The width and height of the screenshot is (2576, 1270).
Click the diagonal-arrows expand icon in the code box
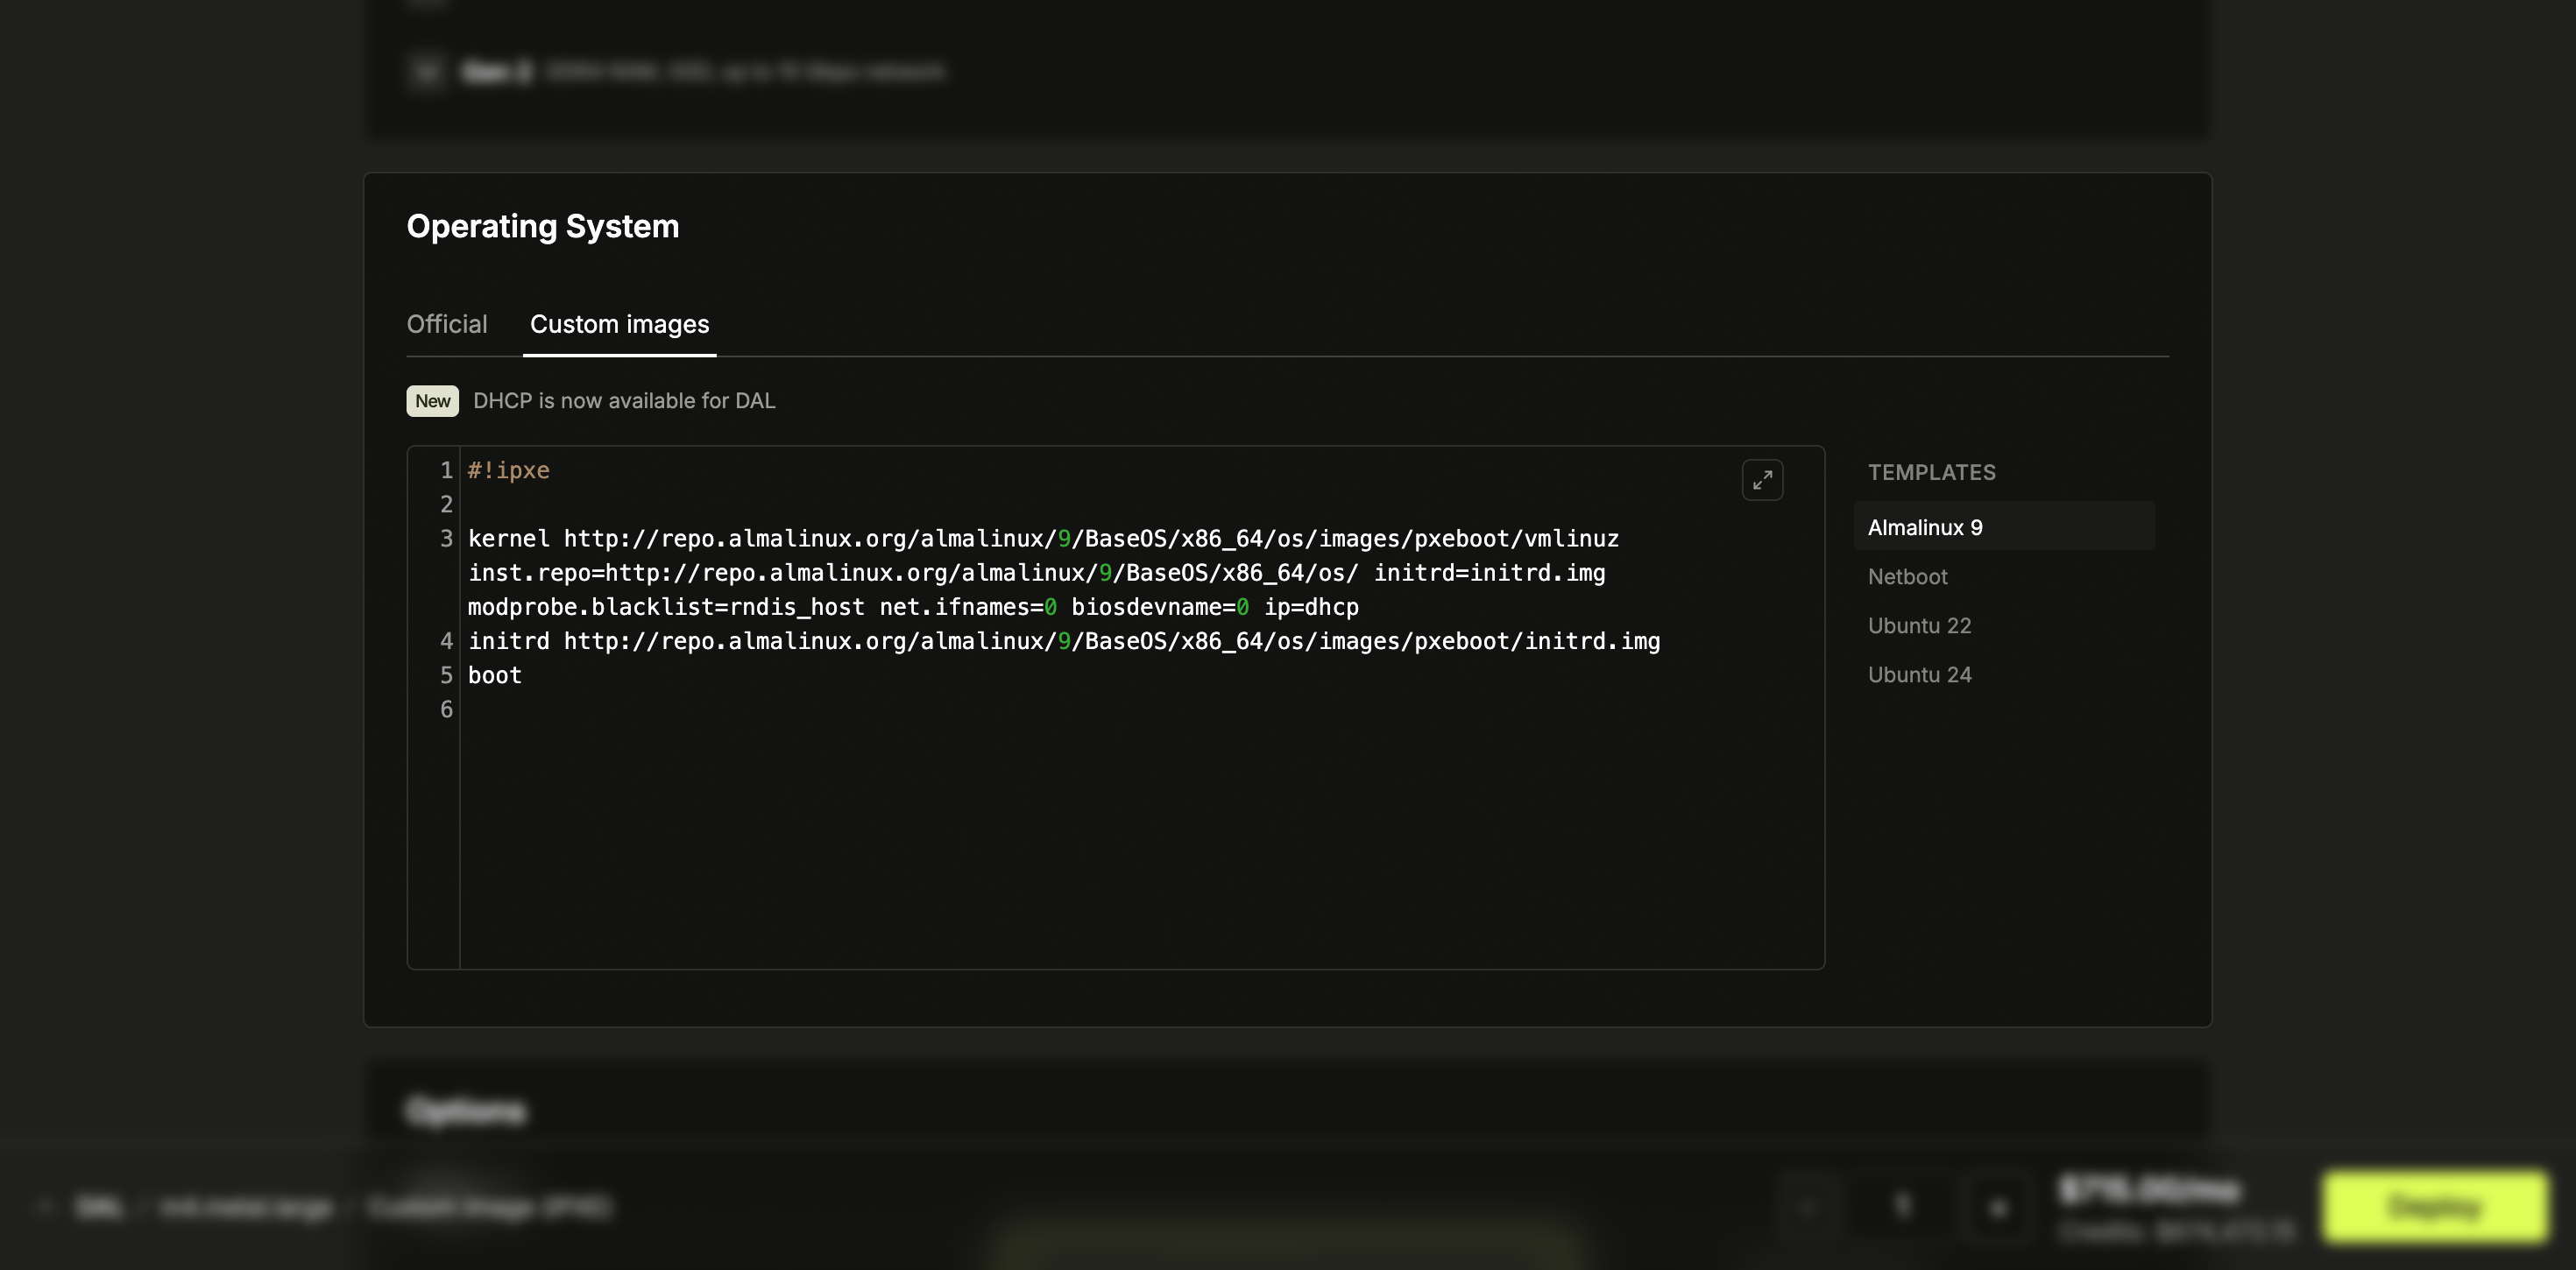pyautogui.click(x=1763, y=480)
